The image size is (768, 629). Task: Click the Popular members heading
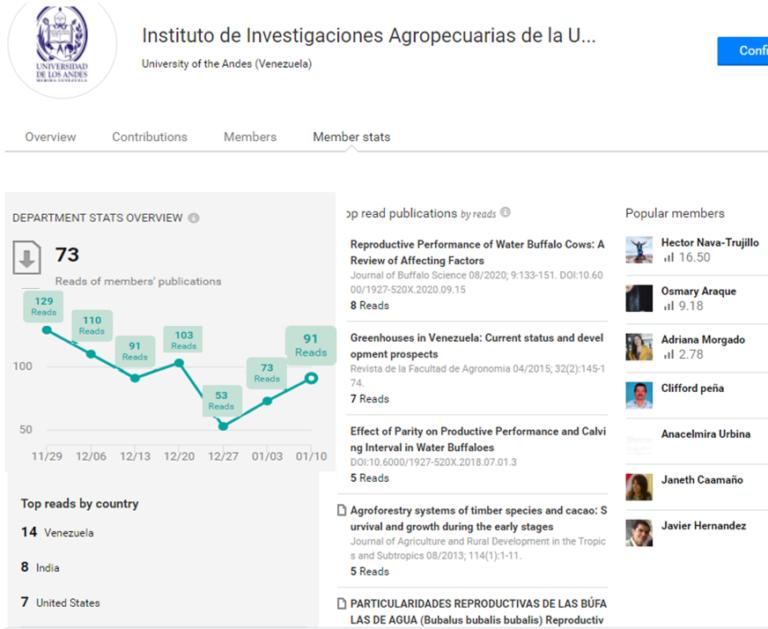(x=674, y=214)
